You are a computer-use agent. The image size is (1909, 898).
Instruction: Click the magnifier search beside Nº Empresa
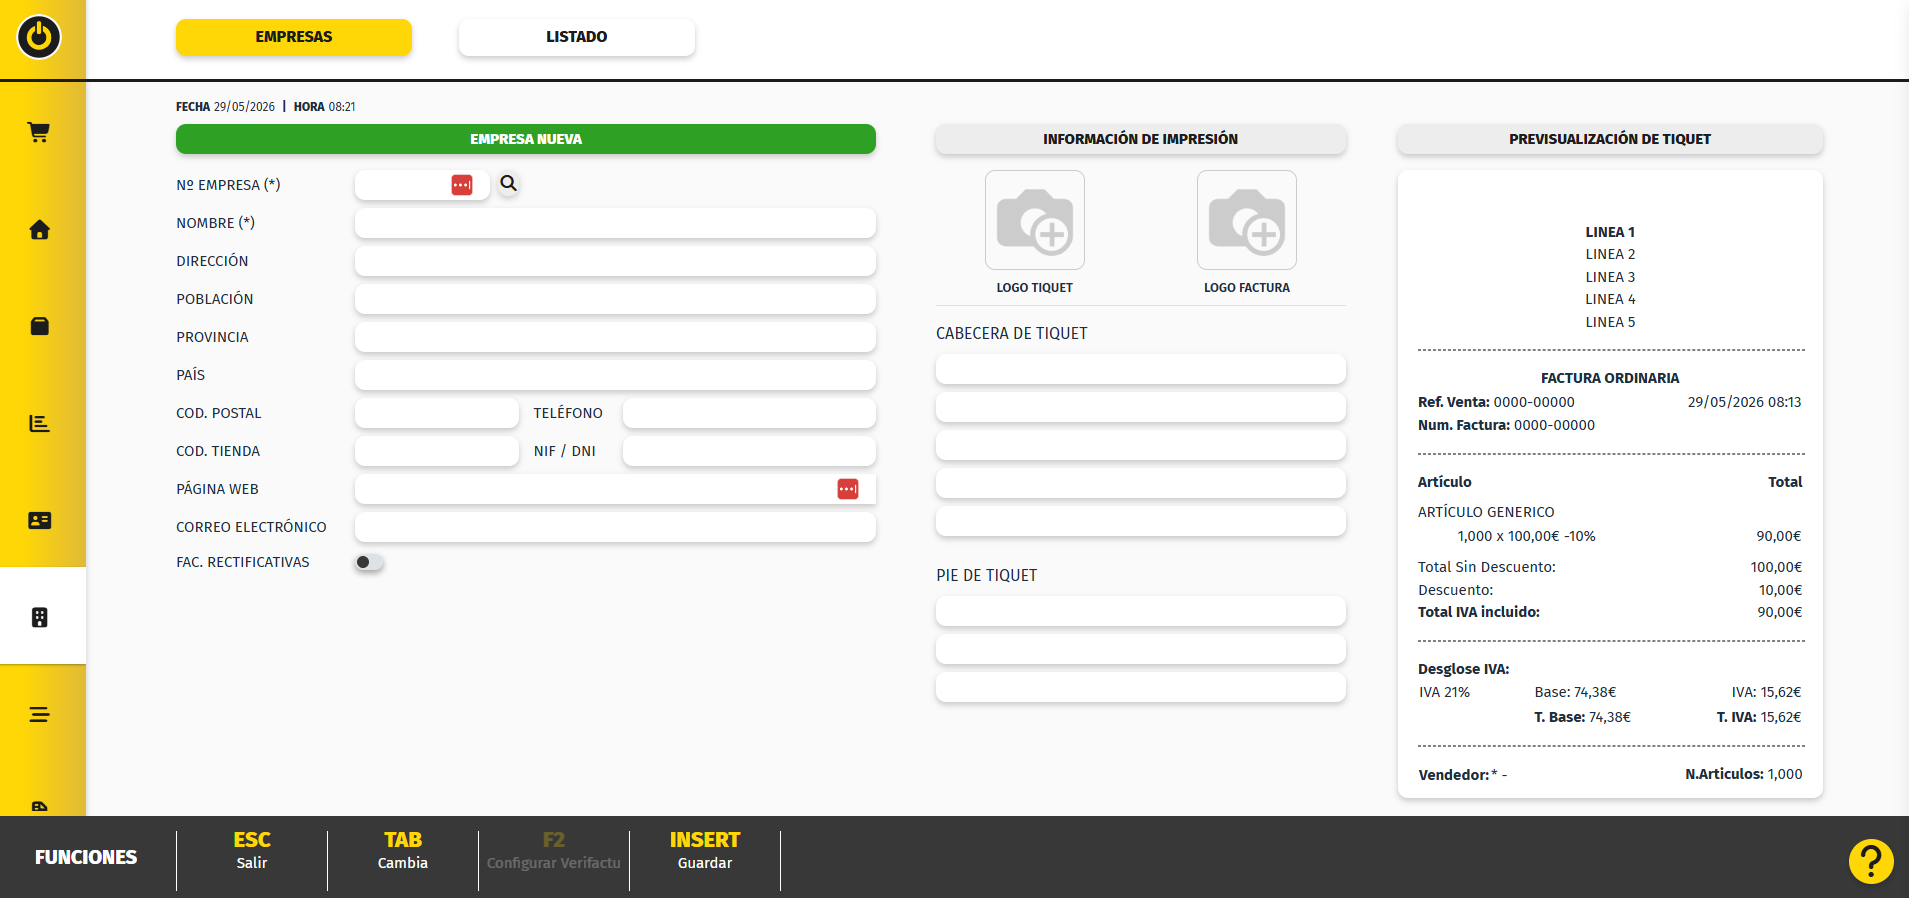click(509, 184)
